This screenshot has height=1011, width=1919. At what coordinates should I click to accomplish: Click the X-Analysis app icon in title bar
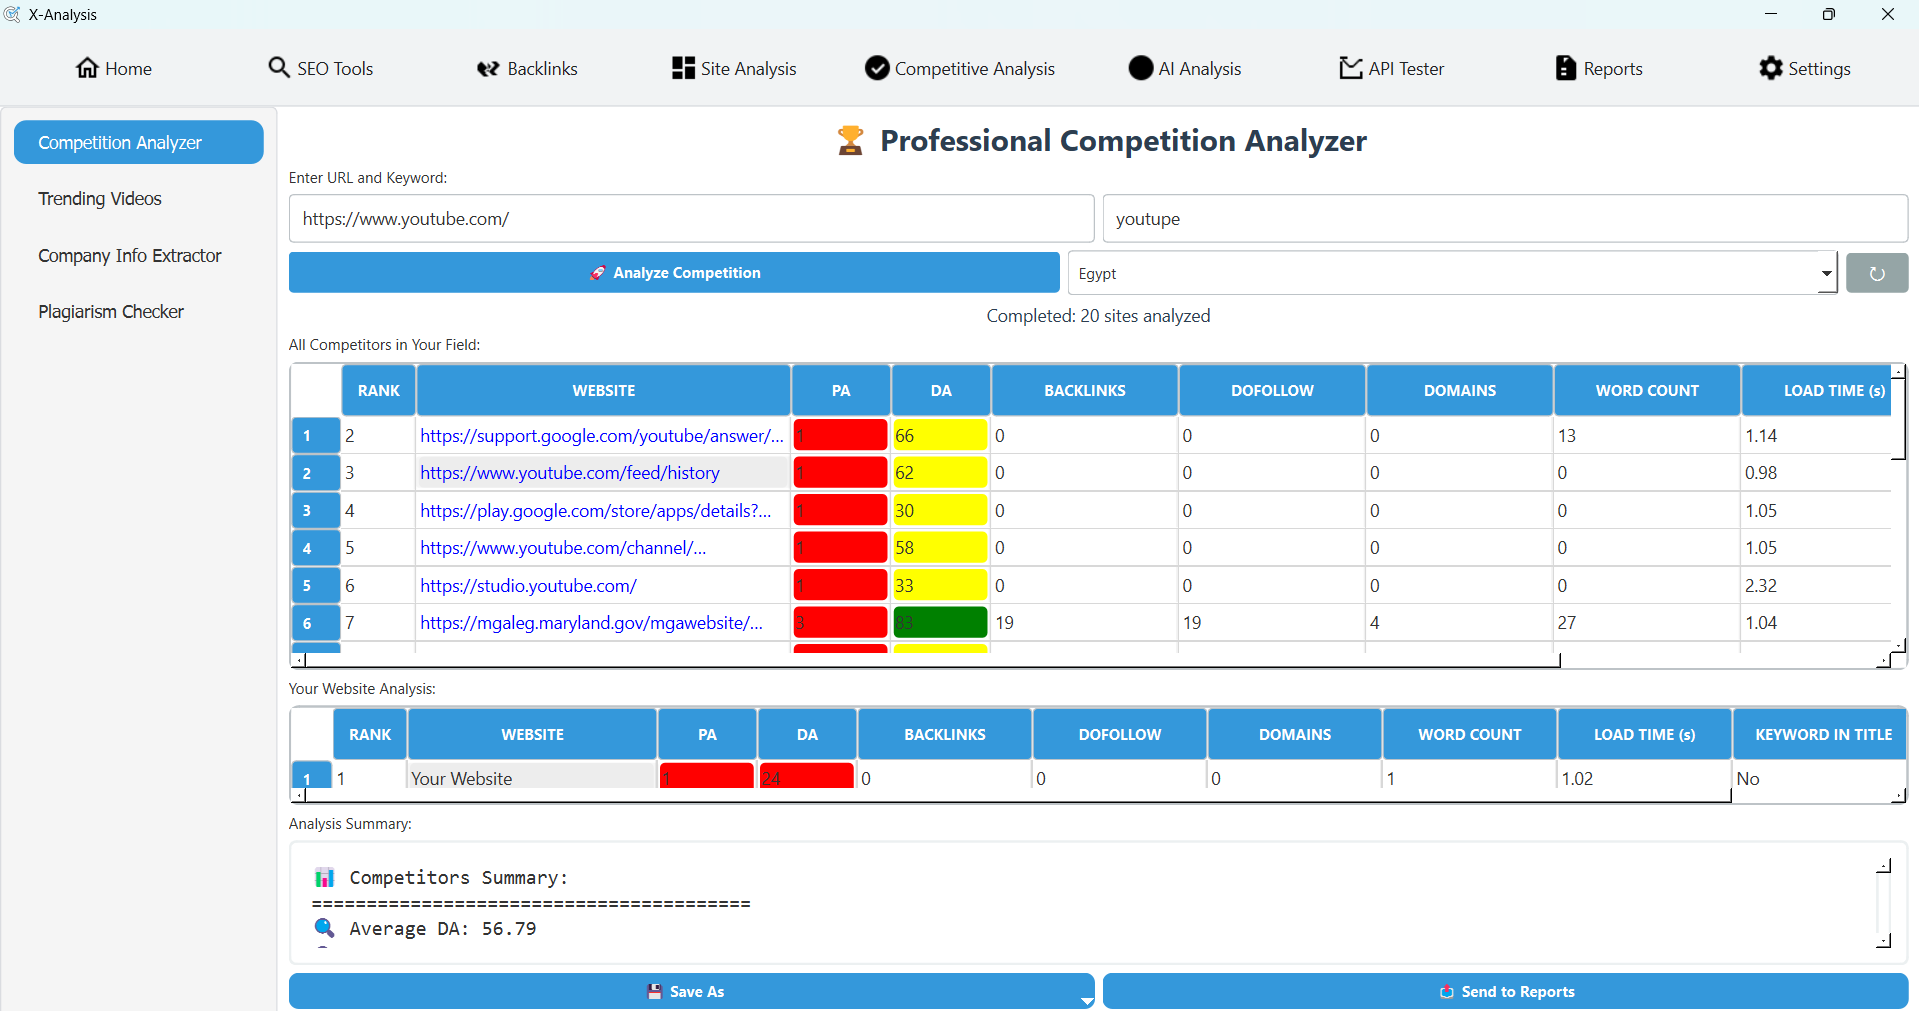click(12, 14)
